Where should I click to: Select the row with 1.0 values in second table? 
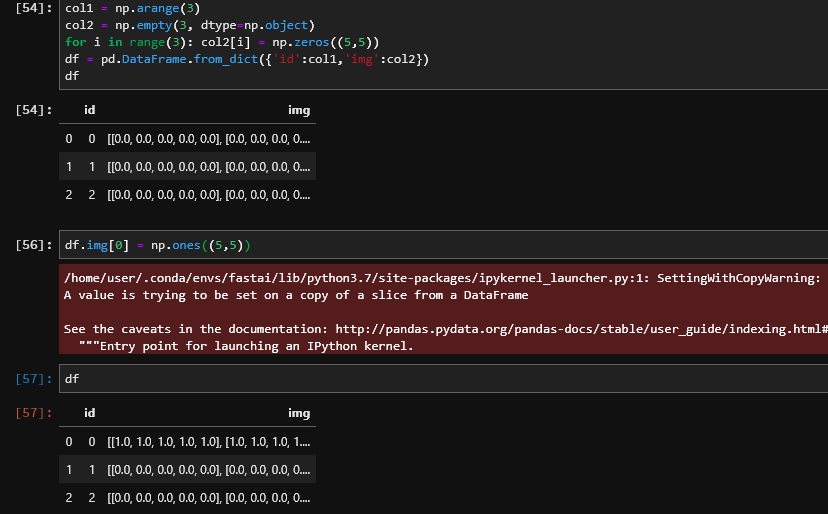188,441
